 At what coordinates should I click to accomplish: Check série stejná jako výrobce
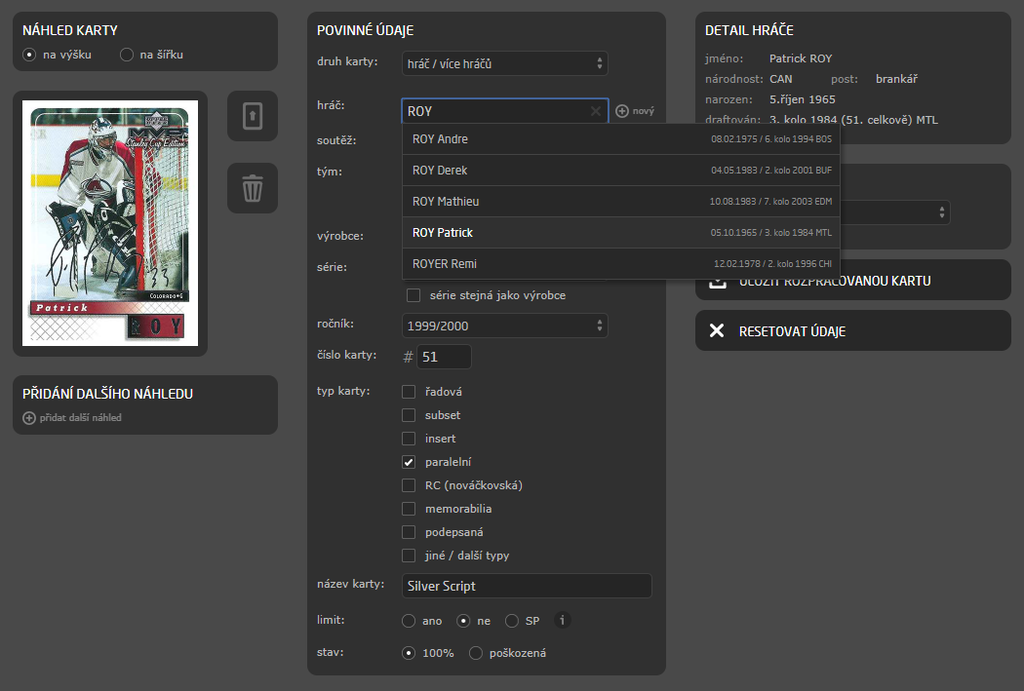coord(413,295)
